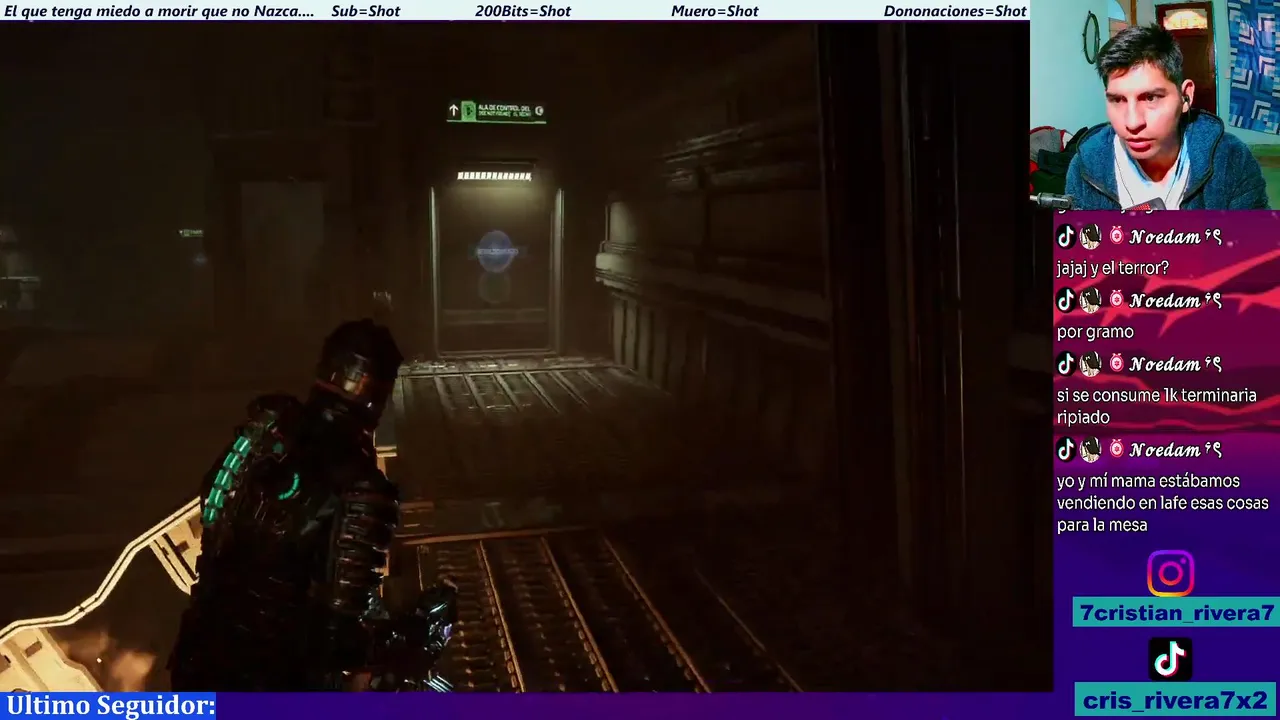The image size is (1280, 720).
Task: Click the red badge above 'si se consume 1k' message
Action: [x=1116, y=364]
